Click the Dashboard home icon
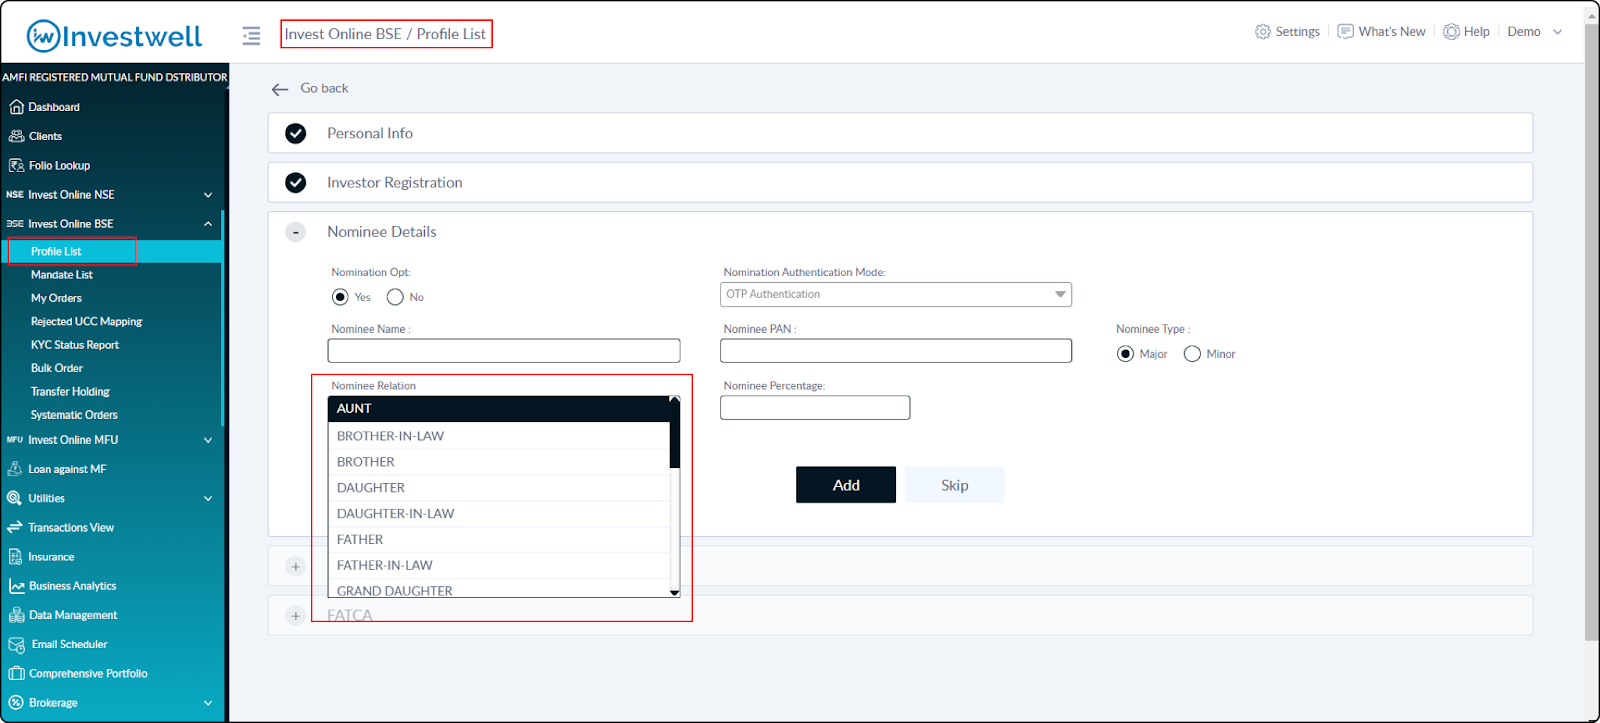The width and height of the screenshot is (1600, 723). point(16,107)
